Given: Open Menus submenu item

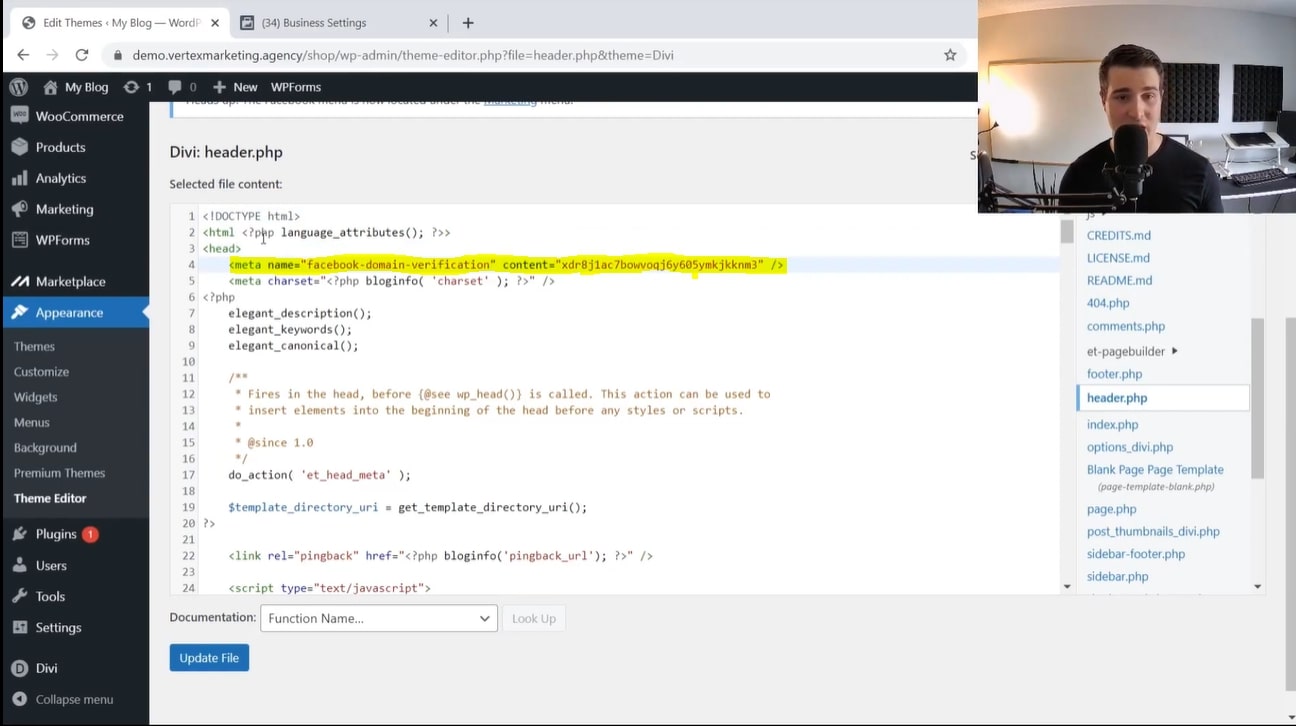Looking at the screenshot, I should click(x=31, y=422).
